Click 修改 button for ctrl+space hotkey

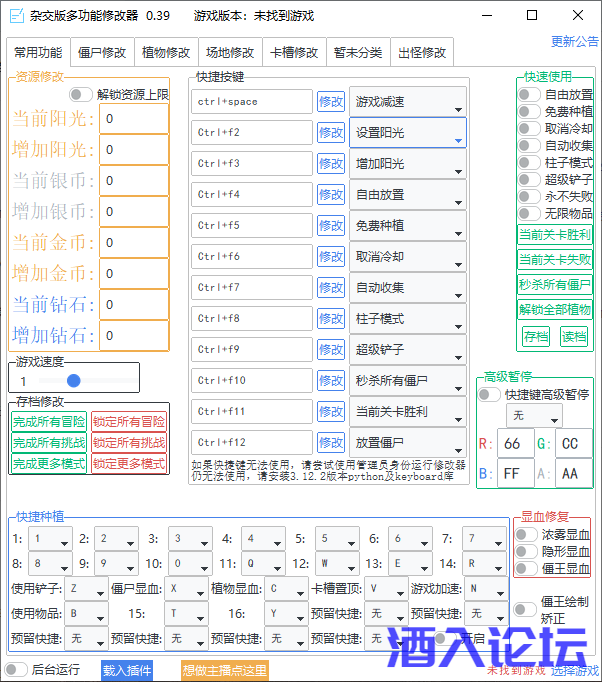[x=331, y=102]
